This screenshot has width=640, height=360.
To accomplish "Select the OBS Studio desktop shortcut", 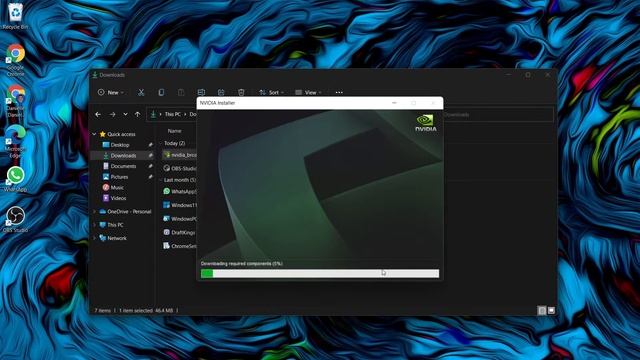I will coord(16,220).
